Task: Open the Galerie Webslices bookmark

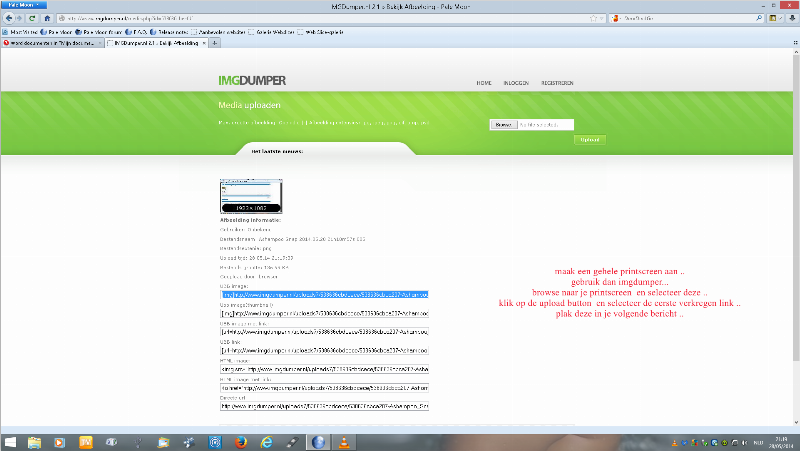Action: point(271,32)
